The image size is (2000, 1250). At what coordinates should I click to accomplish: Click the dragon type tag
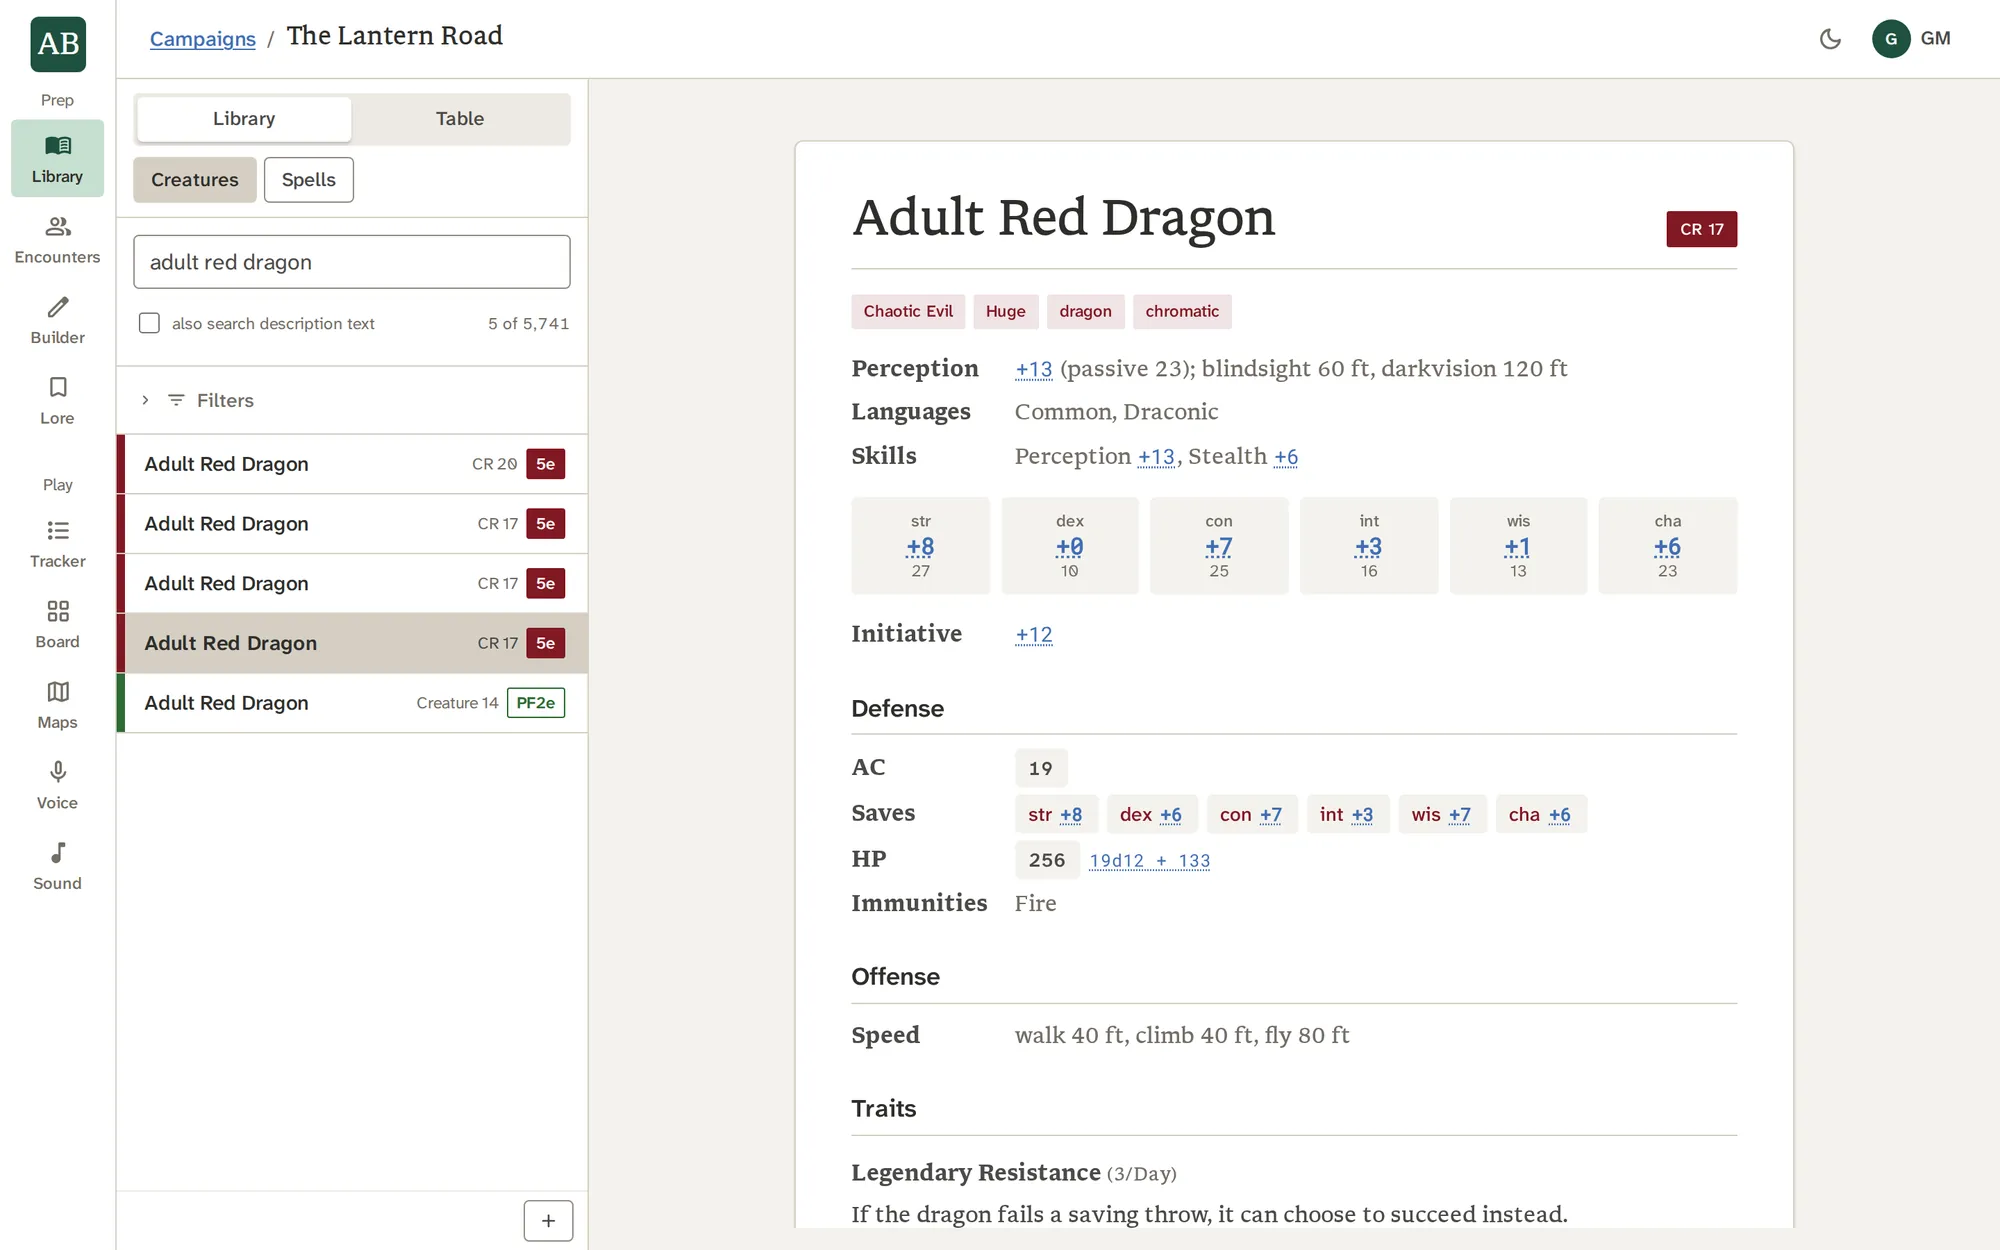pyautogui.click(x=1086, y=312)
